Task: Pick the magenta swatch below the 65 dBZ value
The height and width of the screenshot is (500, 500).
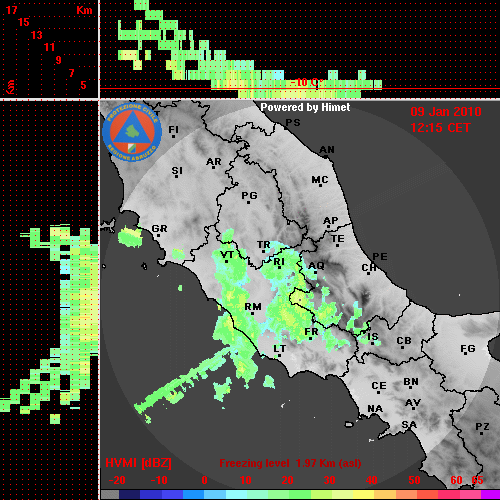Action: (x=490, y=495)
